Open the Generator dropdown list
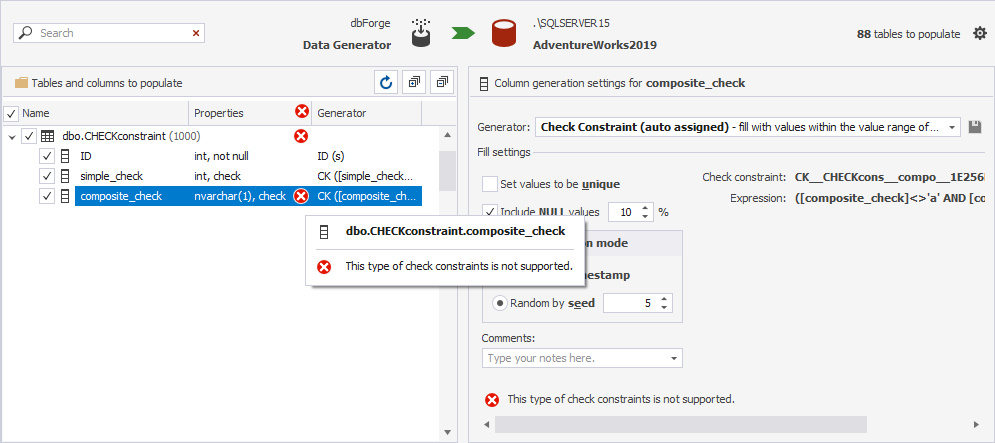This screenshot has height=443, width=995. pos(952,128)
